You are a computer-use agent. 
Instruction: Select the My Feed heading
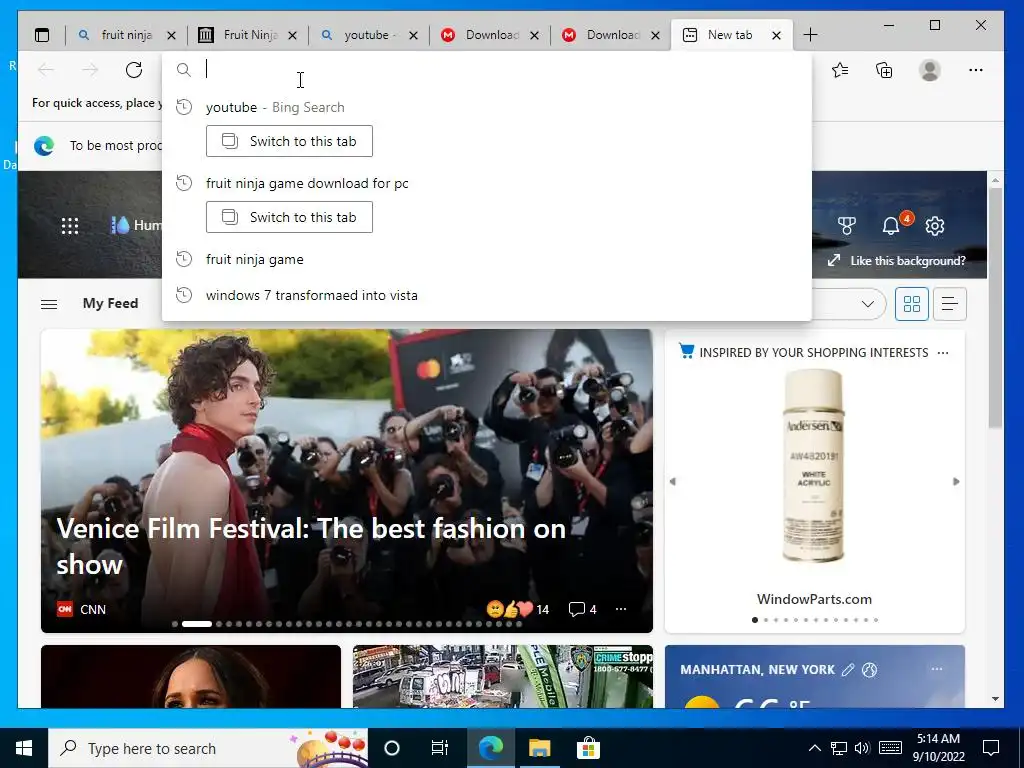110,304
